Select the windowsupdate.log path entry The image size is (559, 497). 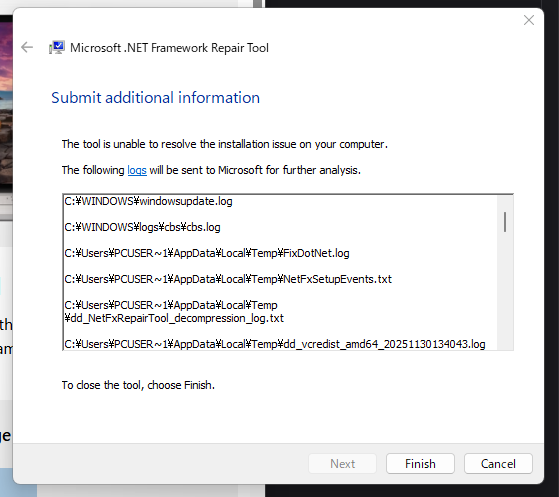coord(148,201)
